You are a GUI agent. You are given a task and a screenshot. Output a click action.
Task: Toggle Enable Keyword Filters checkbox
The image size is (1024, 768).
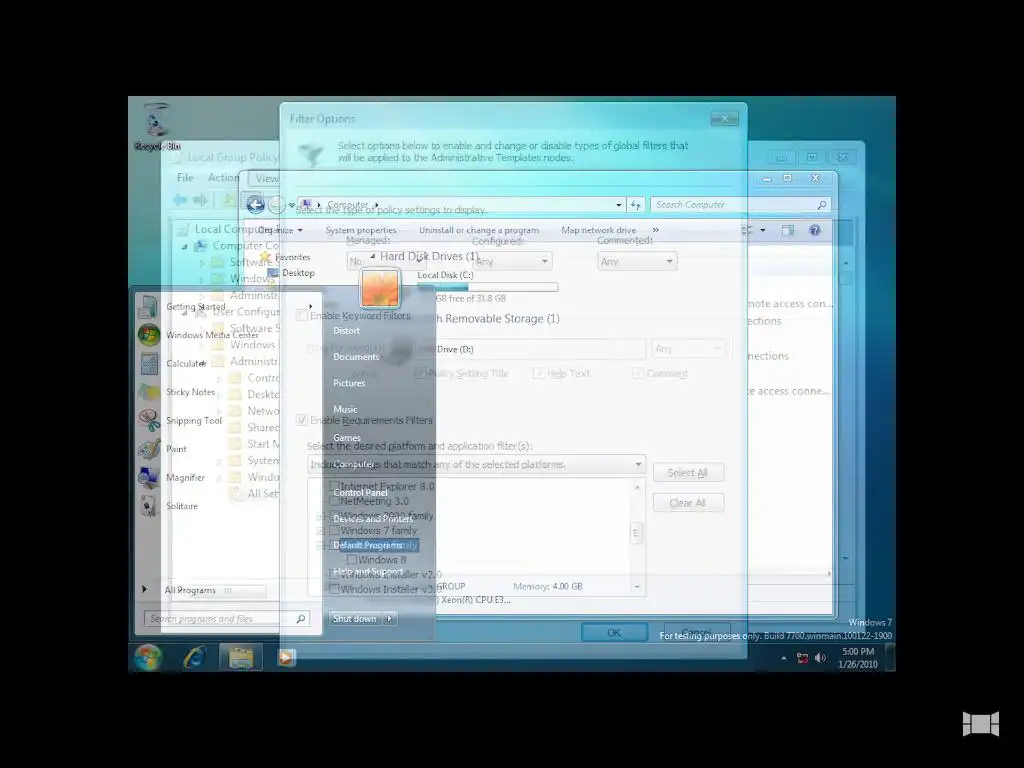point(301,315)
